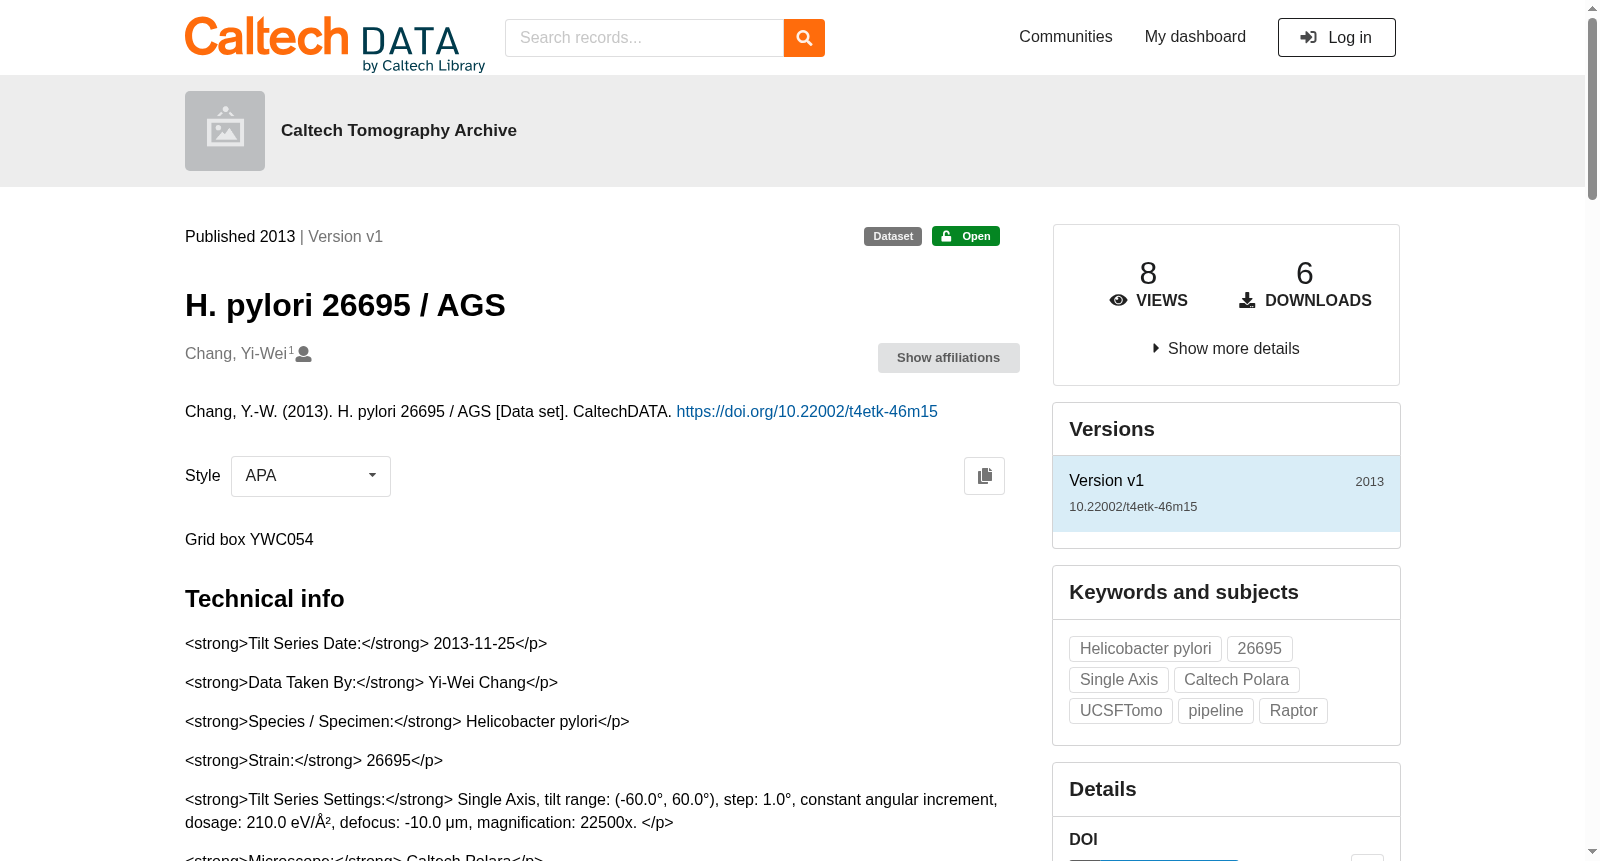The height and width of the screenshot is (861, 1600).
Task: Select Version v1 in Versions list
Action: point(1226,493)
